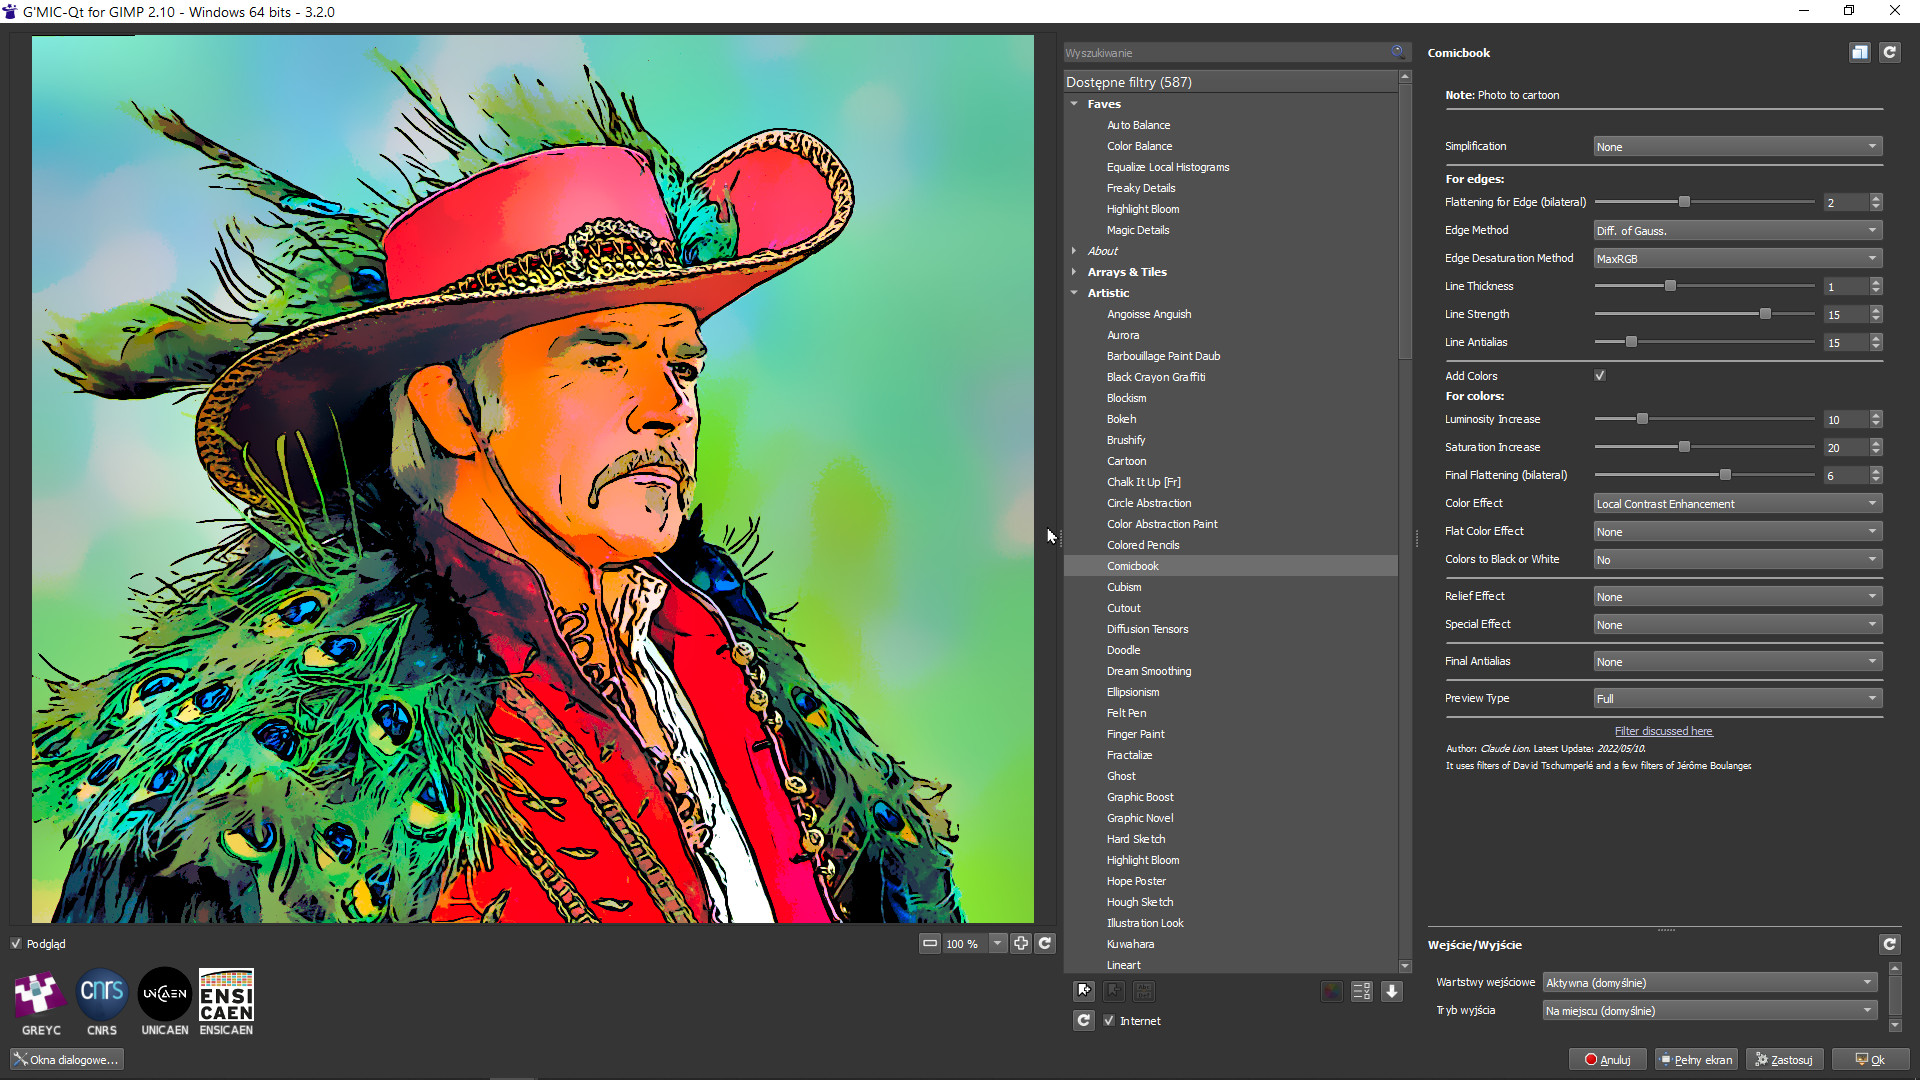Click the update filters refresh icon beside Internet
Viewport: 1920px width, 1080px height.
pyautogui.click(x=1084, y=1020)
